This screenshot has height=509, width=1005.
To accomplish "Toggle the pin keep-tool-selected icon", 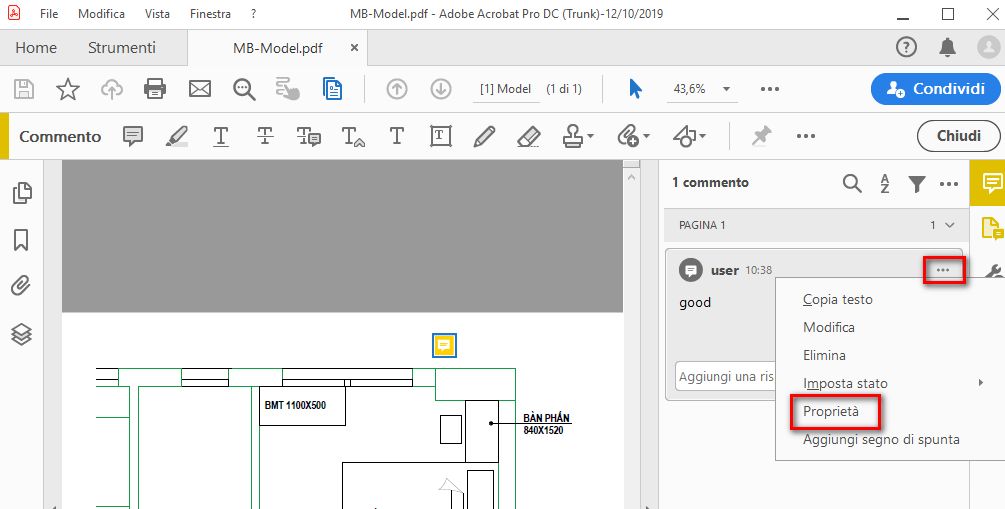I will pyautogui.click(x=761, y=135).
